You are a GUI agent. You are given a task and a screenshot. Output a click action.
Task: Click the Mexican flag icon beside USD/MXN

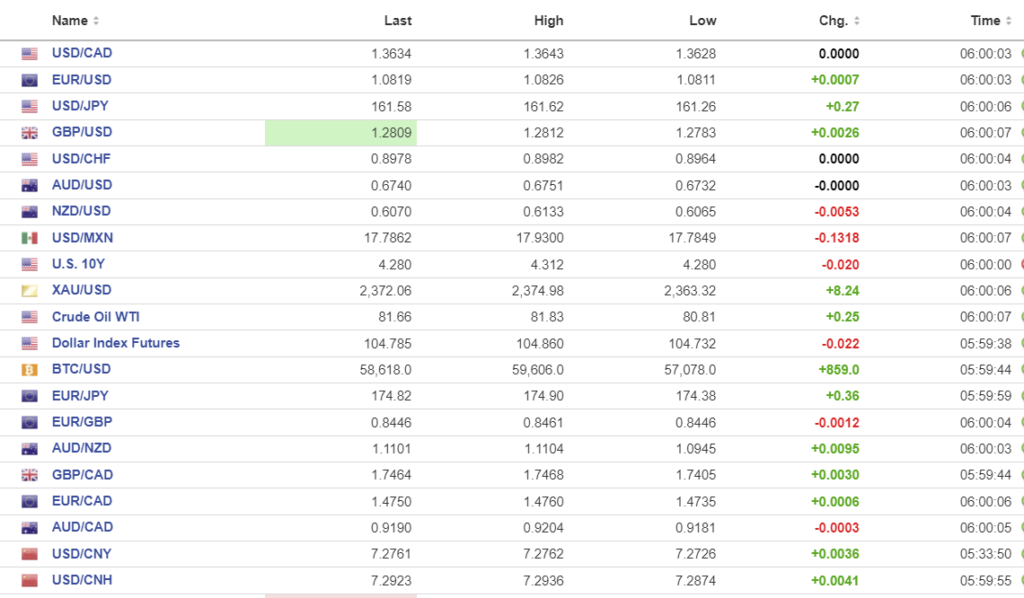pos(29,238)
